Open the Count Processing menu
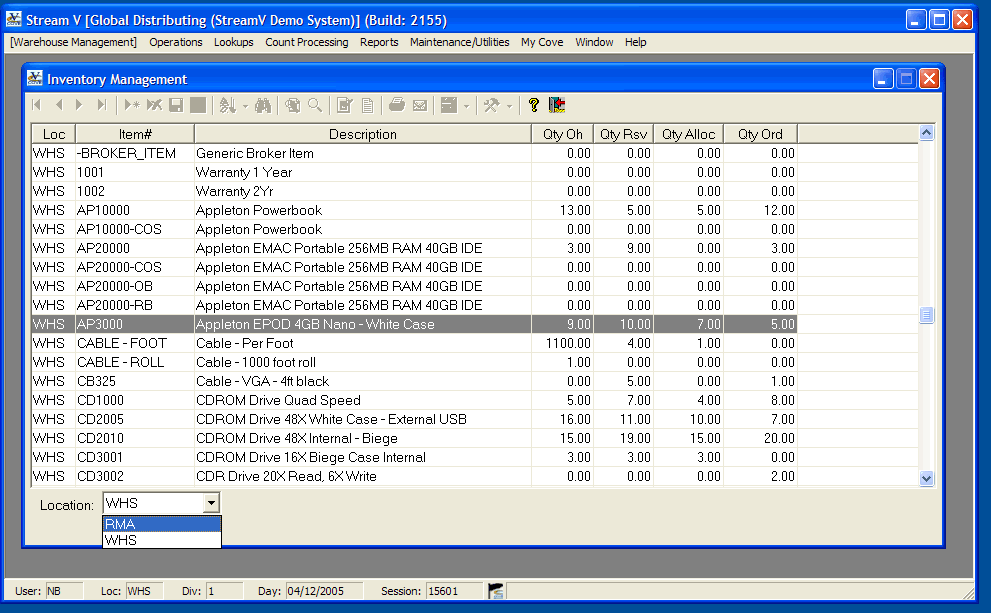Screen dimensions: 991x613 click(307, 42)
